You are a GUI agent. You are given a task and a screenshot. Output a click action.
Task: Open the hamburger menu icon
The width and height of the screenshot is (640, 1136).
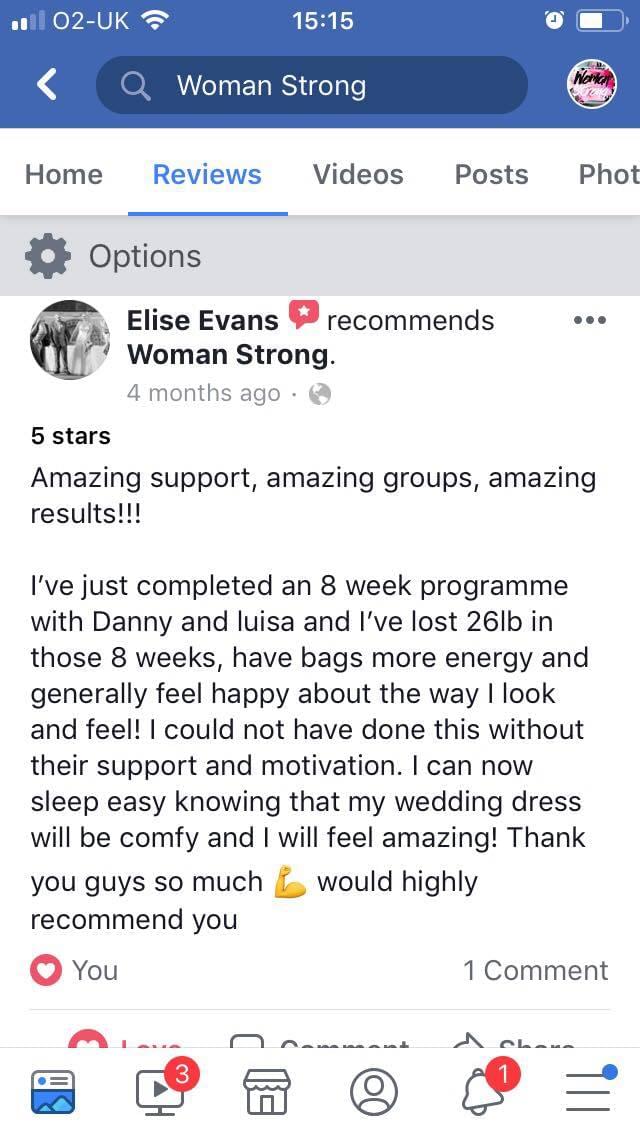click(x=589, y=1091)
